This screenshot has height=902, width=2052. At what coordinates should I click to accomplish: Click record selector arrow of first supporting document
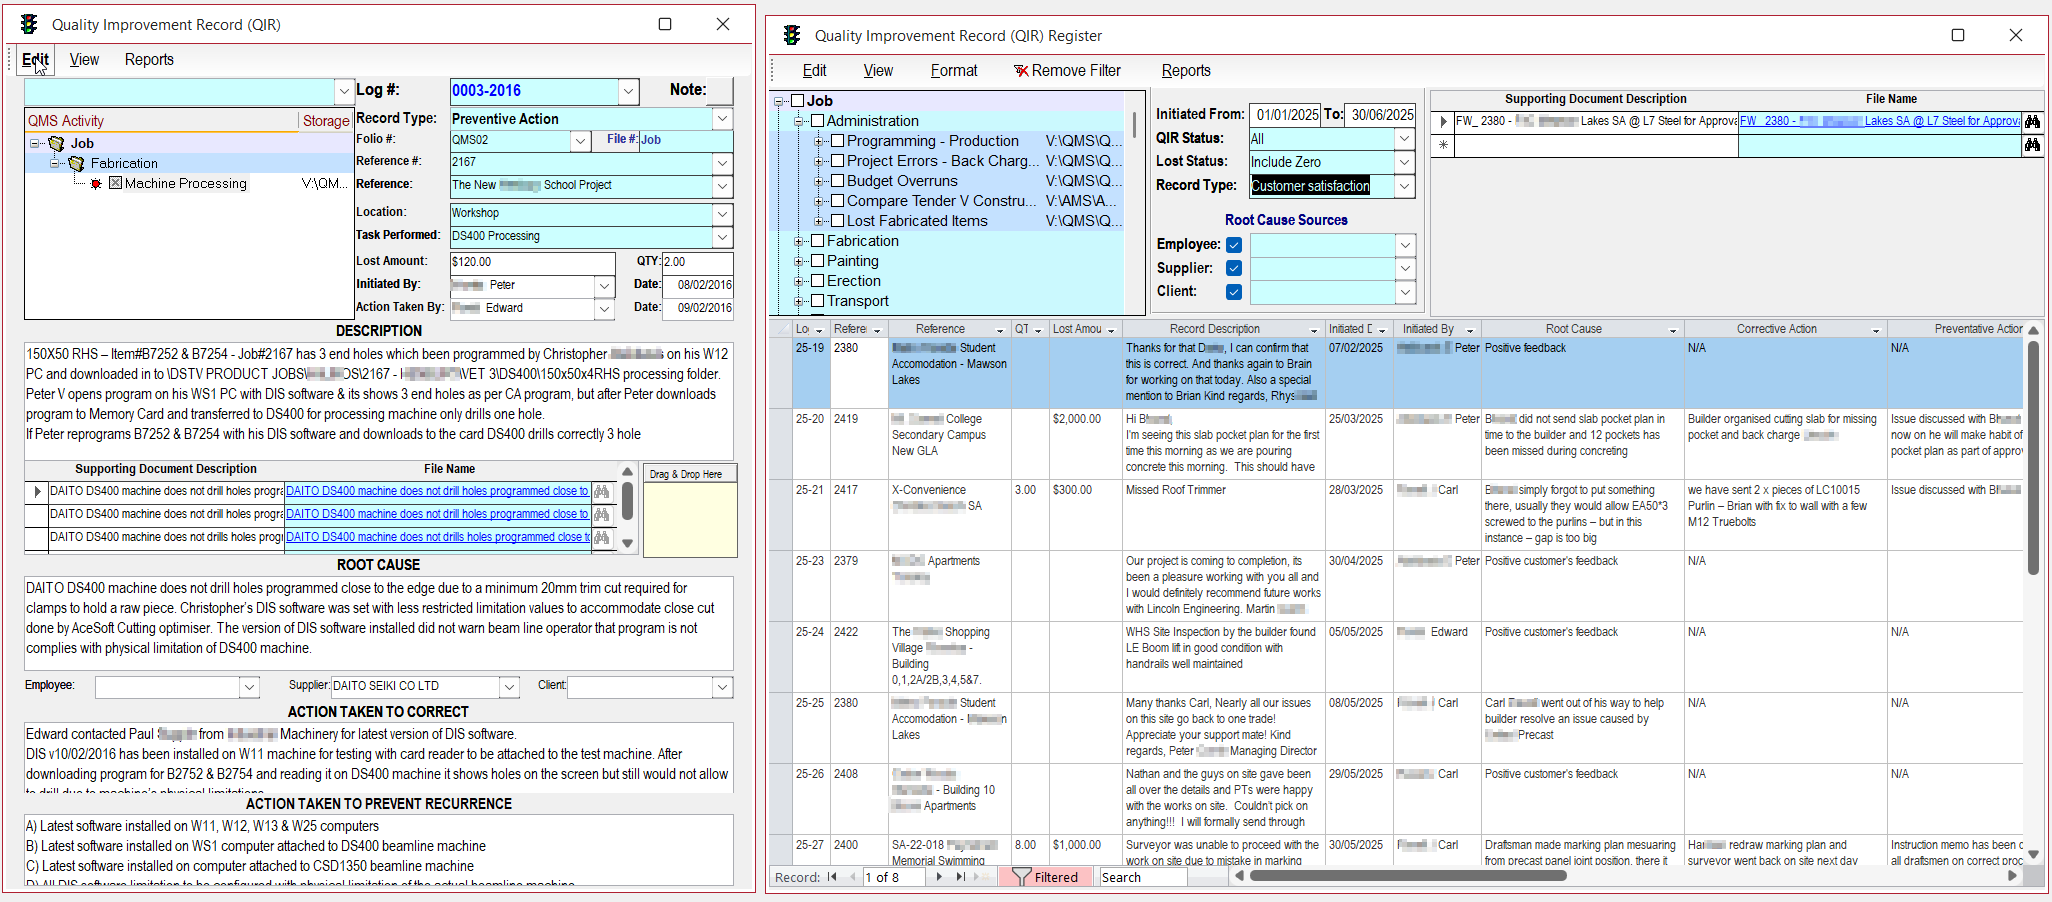coord(37,491)
